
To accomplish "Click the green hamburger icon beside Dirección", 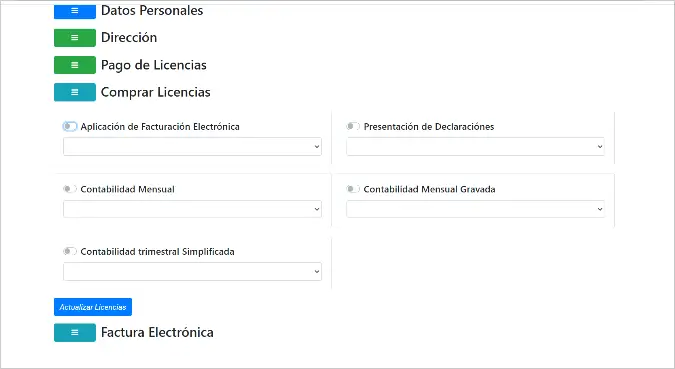I will [75, 38].
